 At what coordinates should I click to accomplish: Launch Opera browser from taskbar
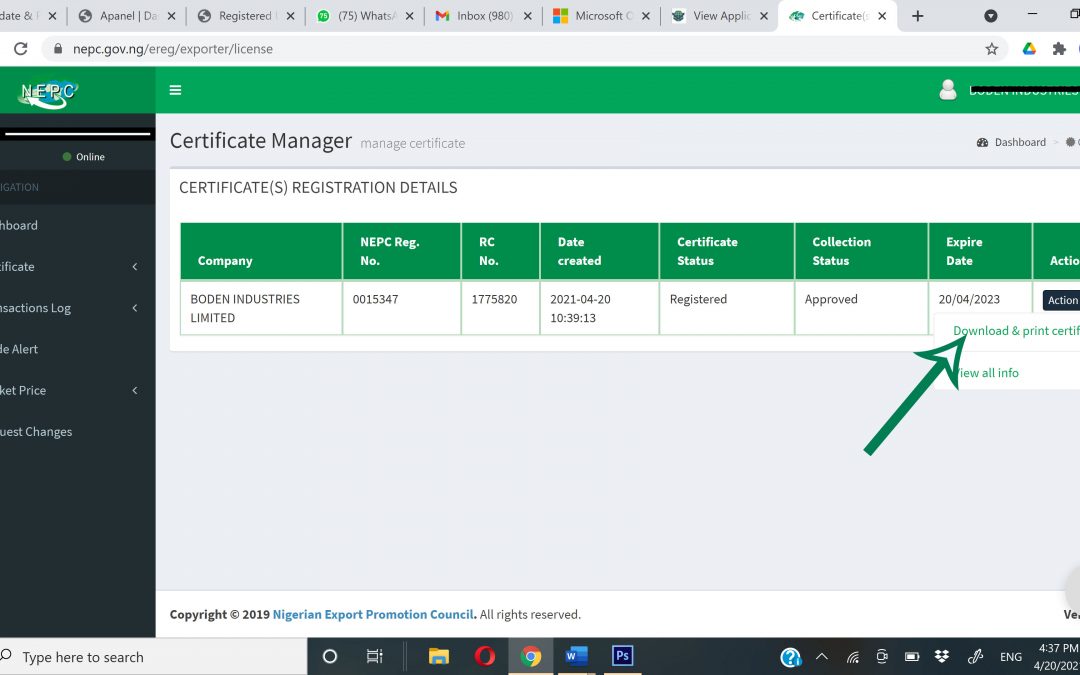485,656
